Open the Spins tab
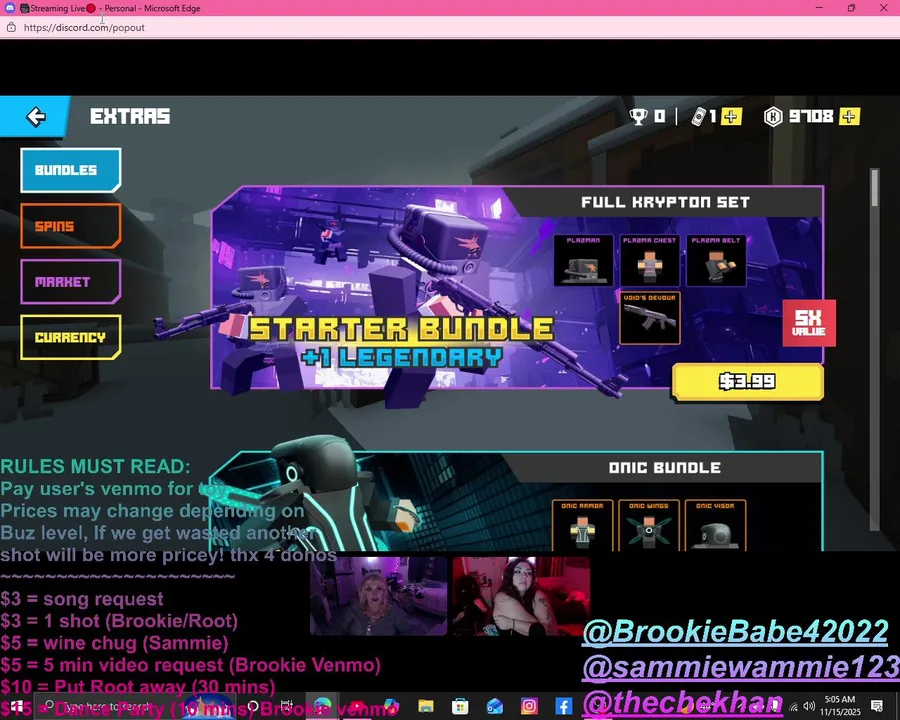The width and height of the screenshot is (900, 720). [71, 226]
